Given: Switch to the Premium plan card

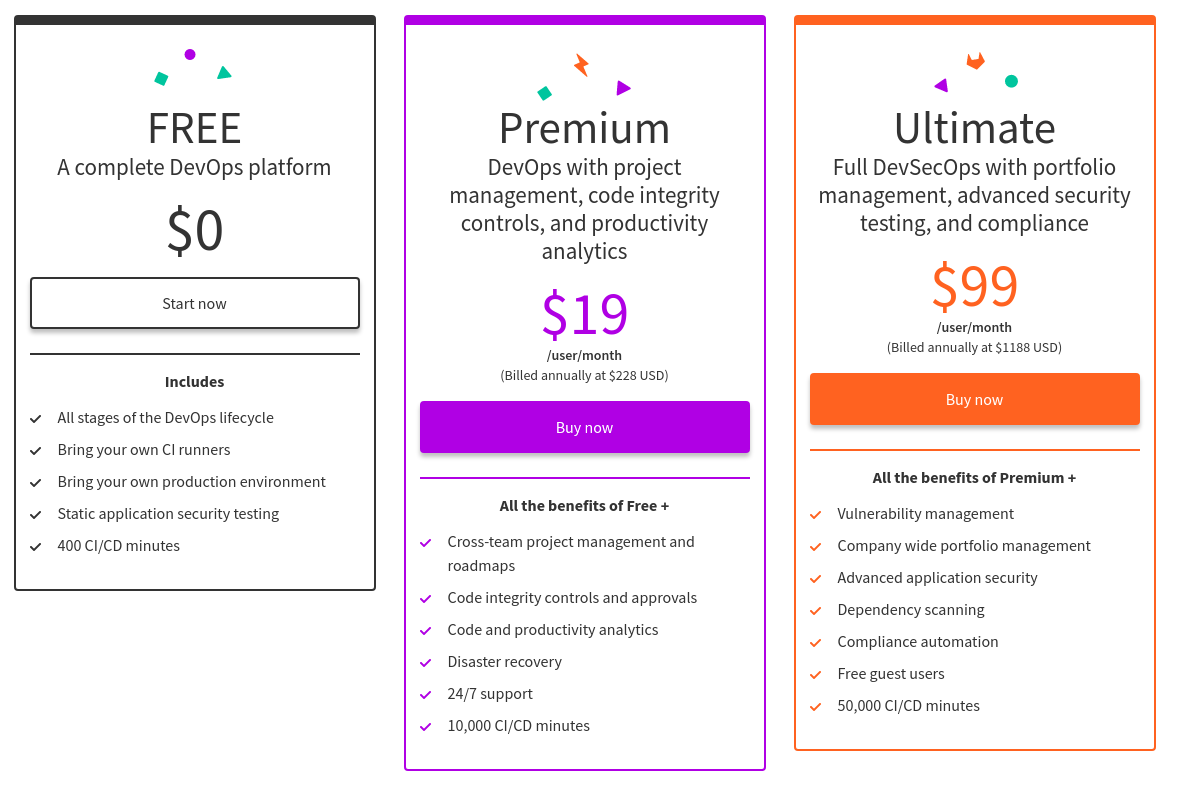Looking at the screenshot, I should pos(584,128).
